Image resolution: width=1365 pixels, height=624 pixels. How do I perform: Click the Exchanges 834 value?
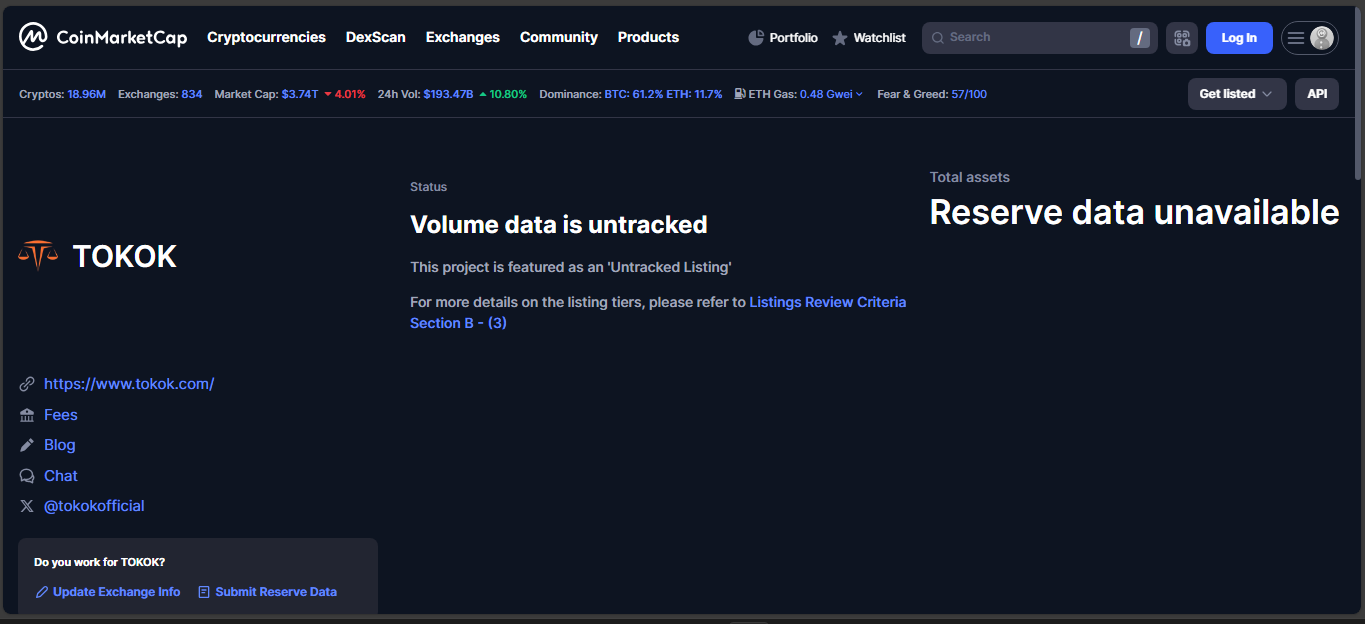(x=192, y=94)
